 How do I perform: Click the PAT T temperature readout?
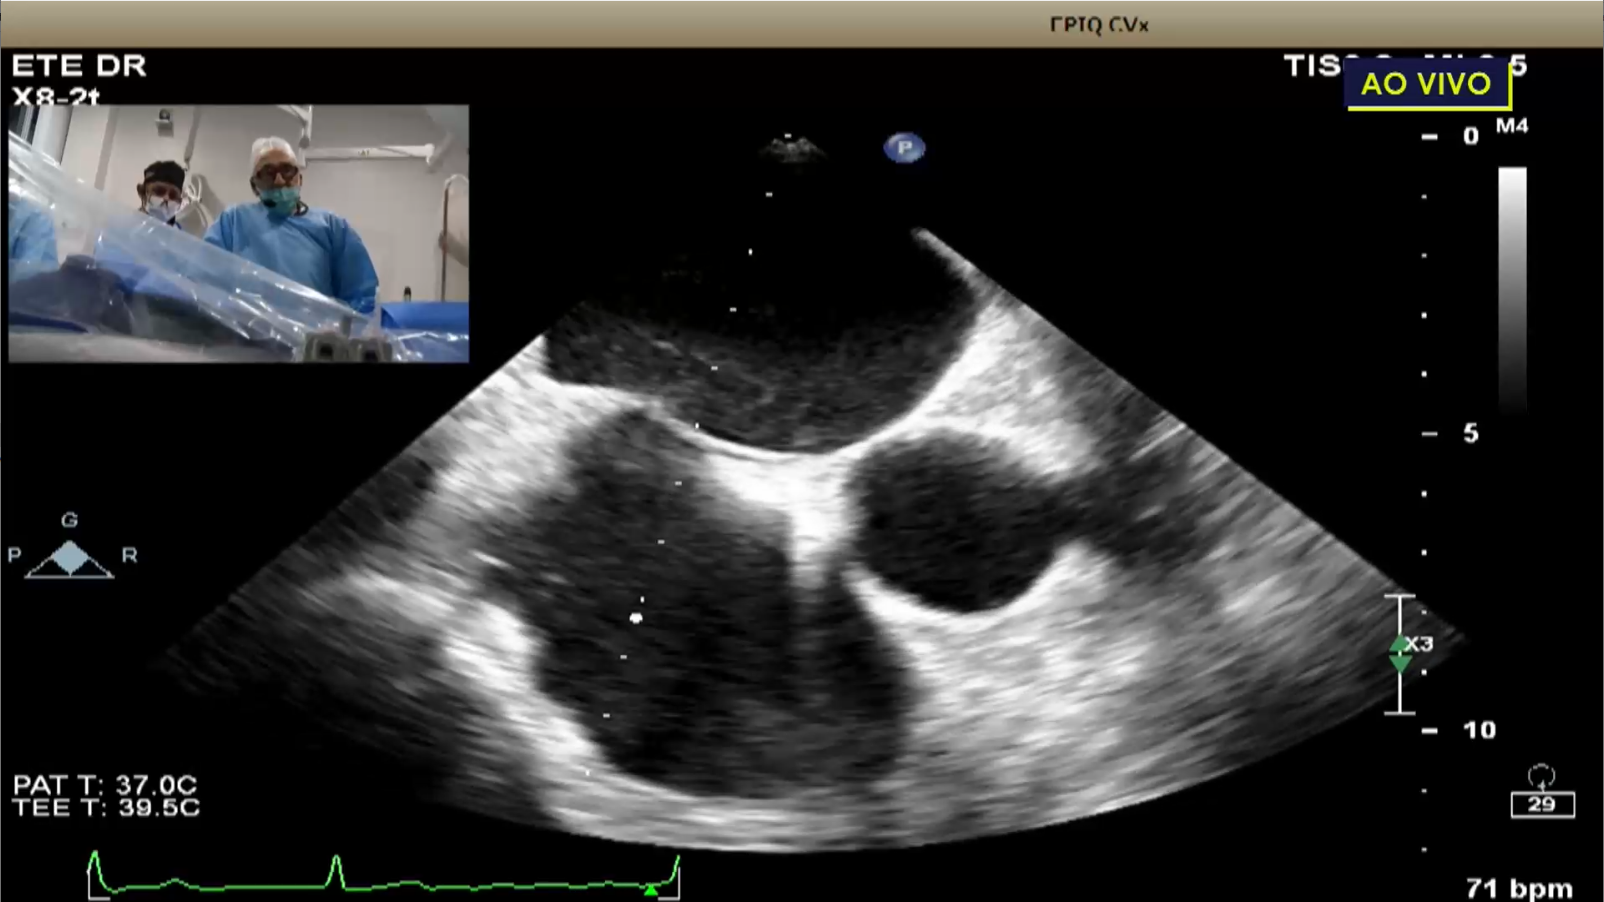click(x=105, y=785)
